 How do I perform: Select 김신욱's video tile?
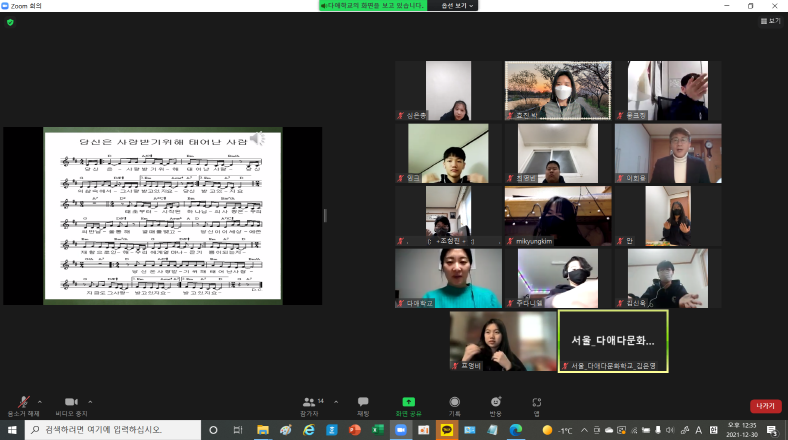tap(668, 278)
